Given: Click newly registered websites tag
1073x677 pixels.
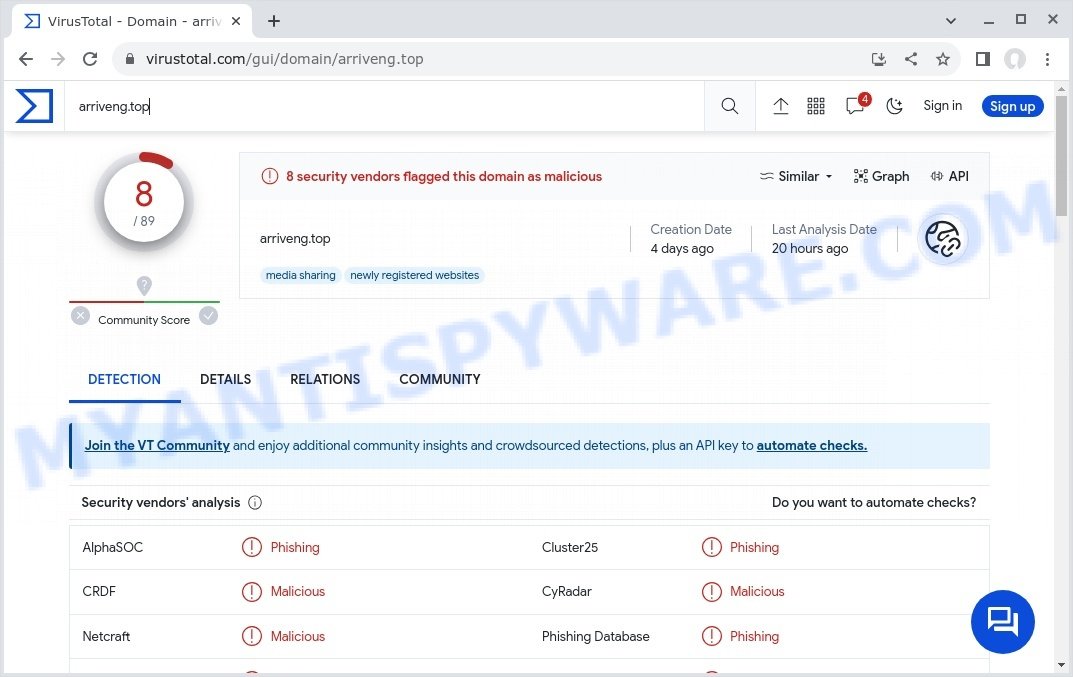Looking at the screenshot, I should (414, 275).
